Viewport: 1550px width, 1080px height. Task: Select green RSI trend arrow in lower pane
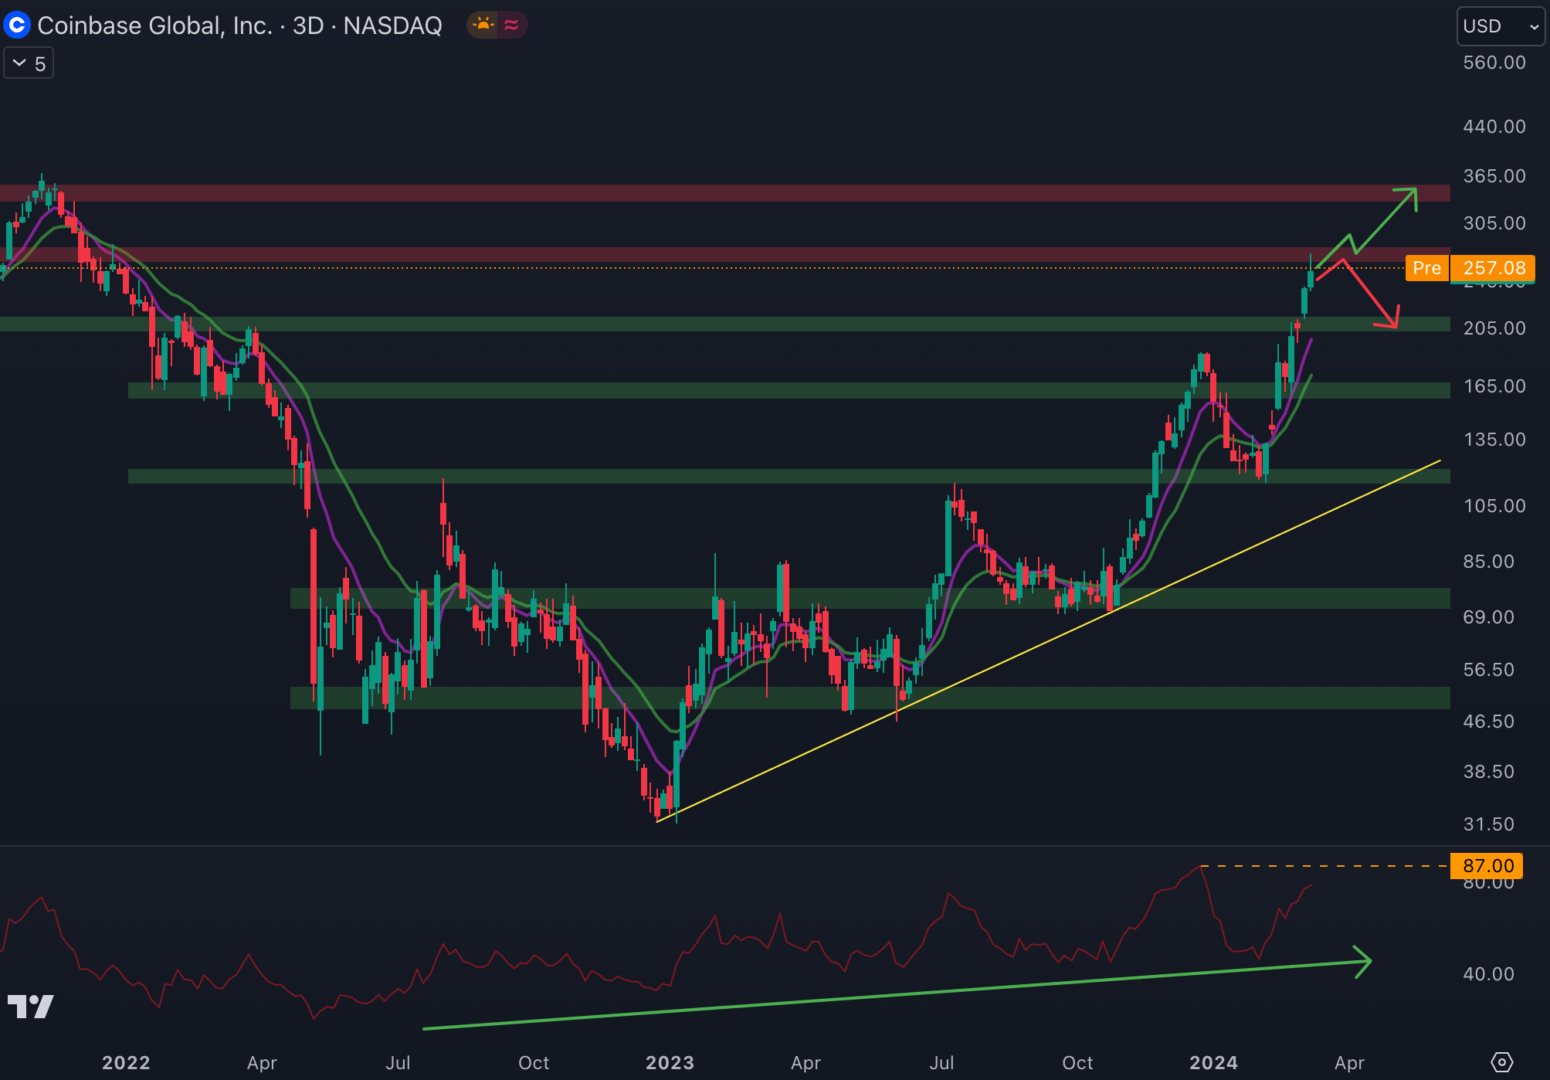click(900, 995)
